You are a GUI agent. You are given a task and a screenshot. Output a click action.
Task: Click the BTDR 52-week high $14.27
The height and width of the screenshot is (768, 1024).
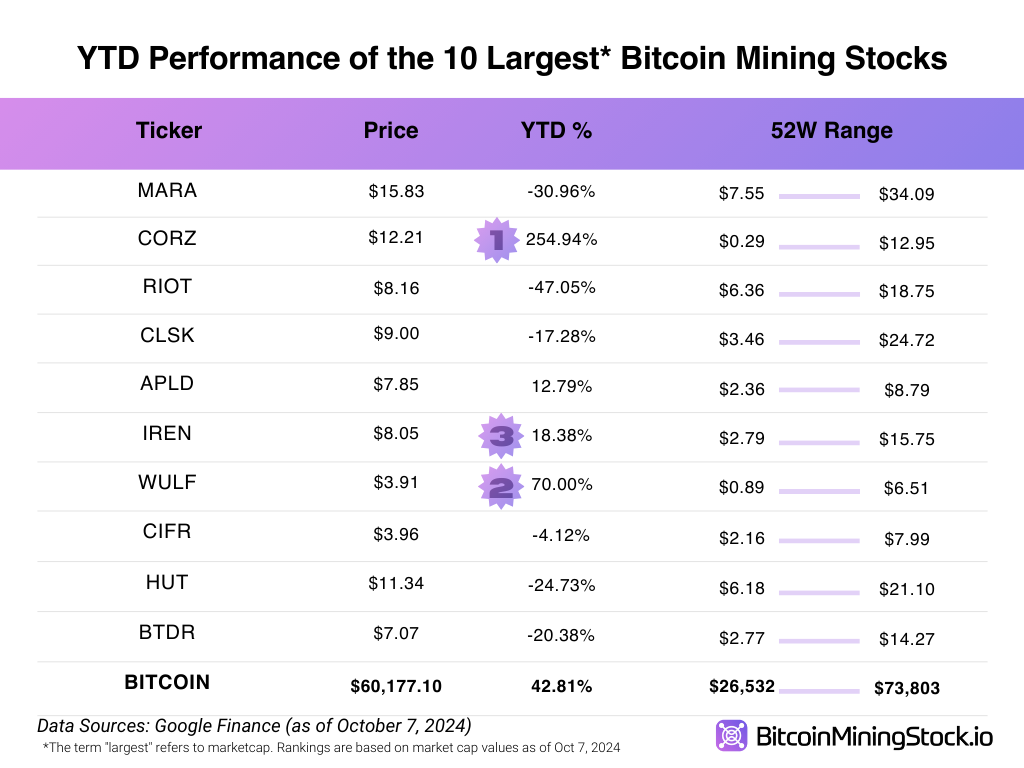(906, 639)
